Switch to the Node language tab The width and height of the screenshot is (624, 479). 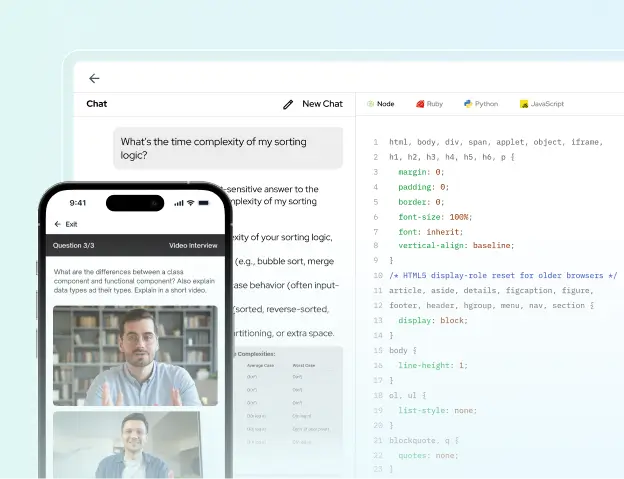point(380,104)
